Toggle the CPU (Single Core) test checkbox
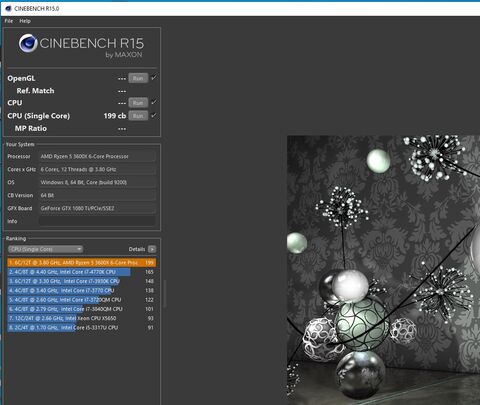The width and height of the screenshot is (480, 405). click(x=154, y=115)
